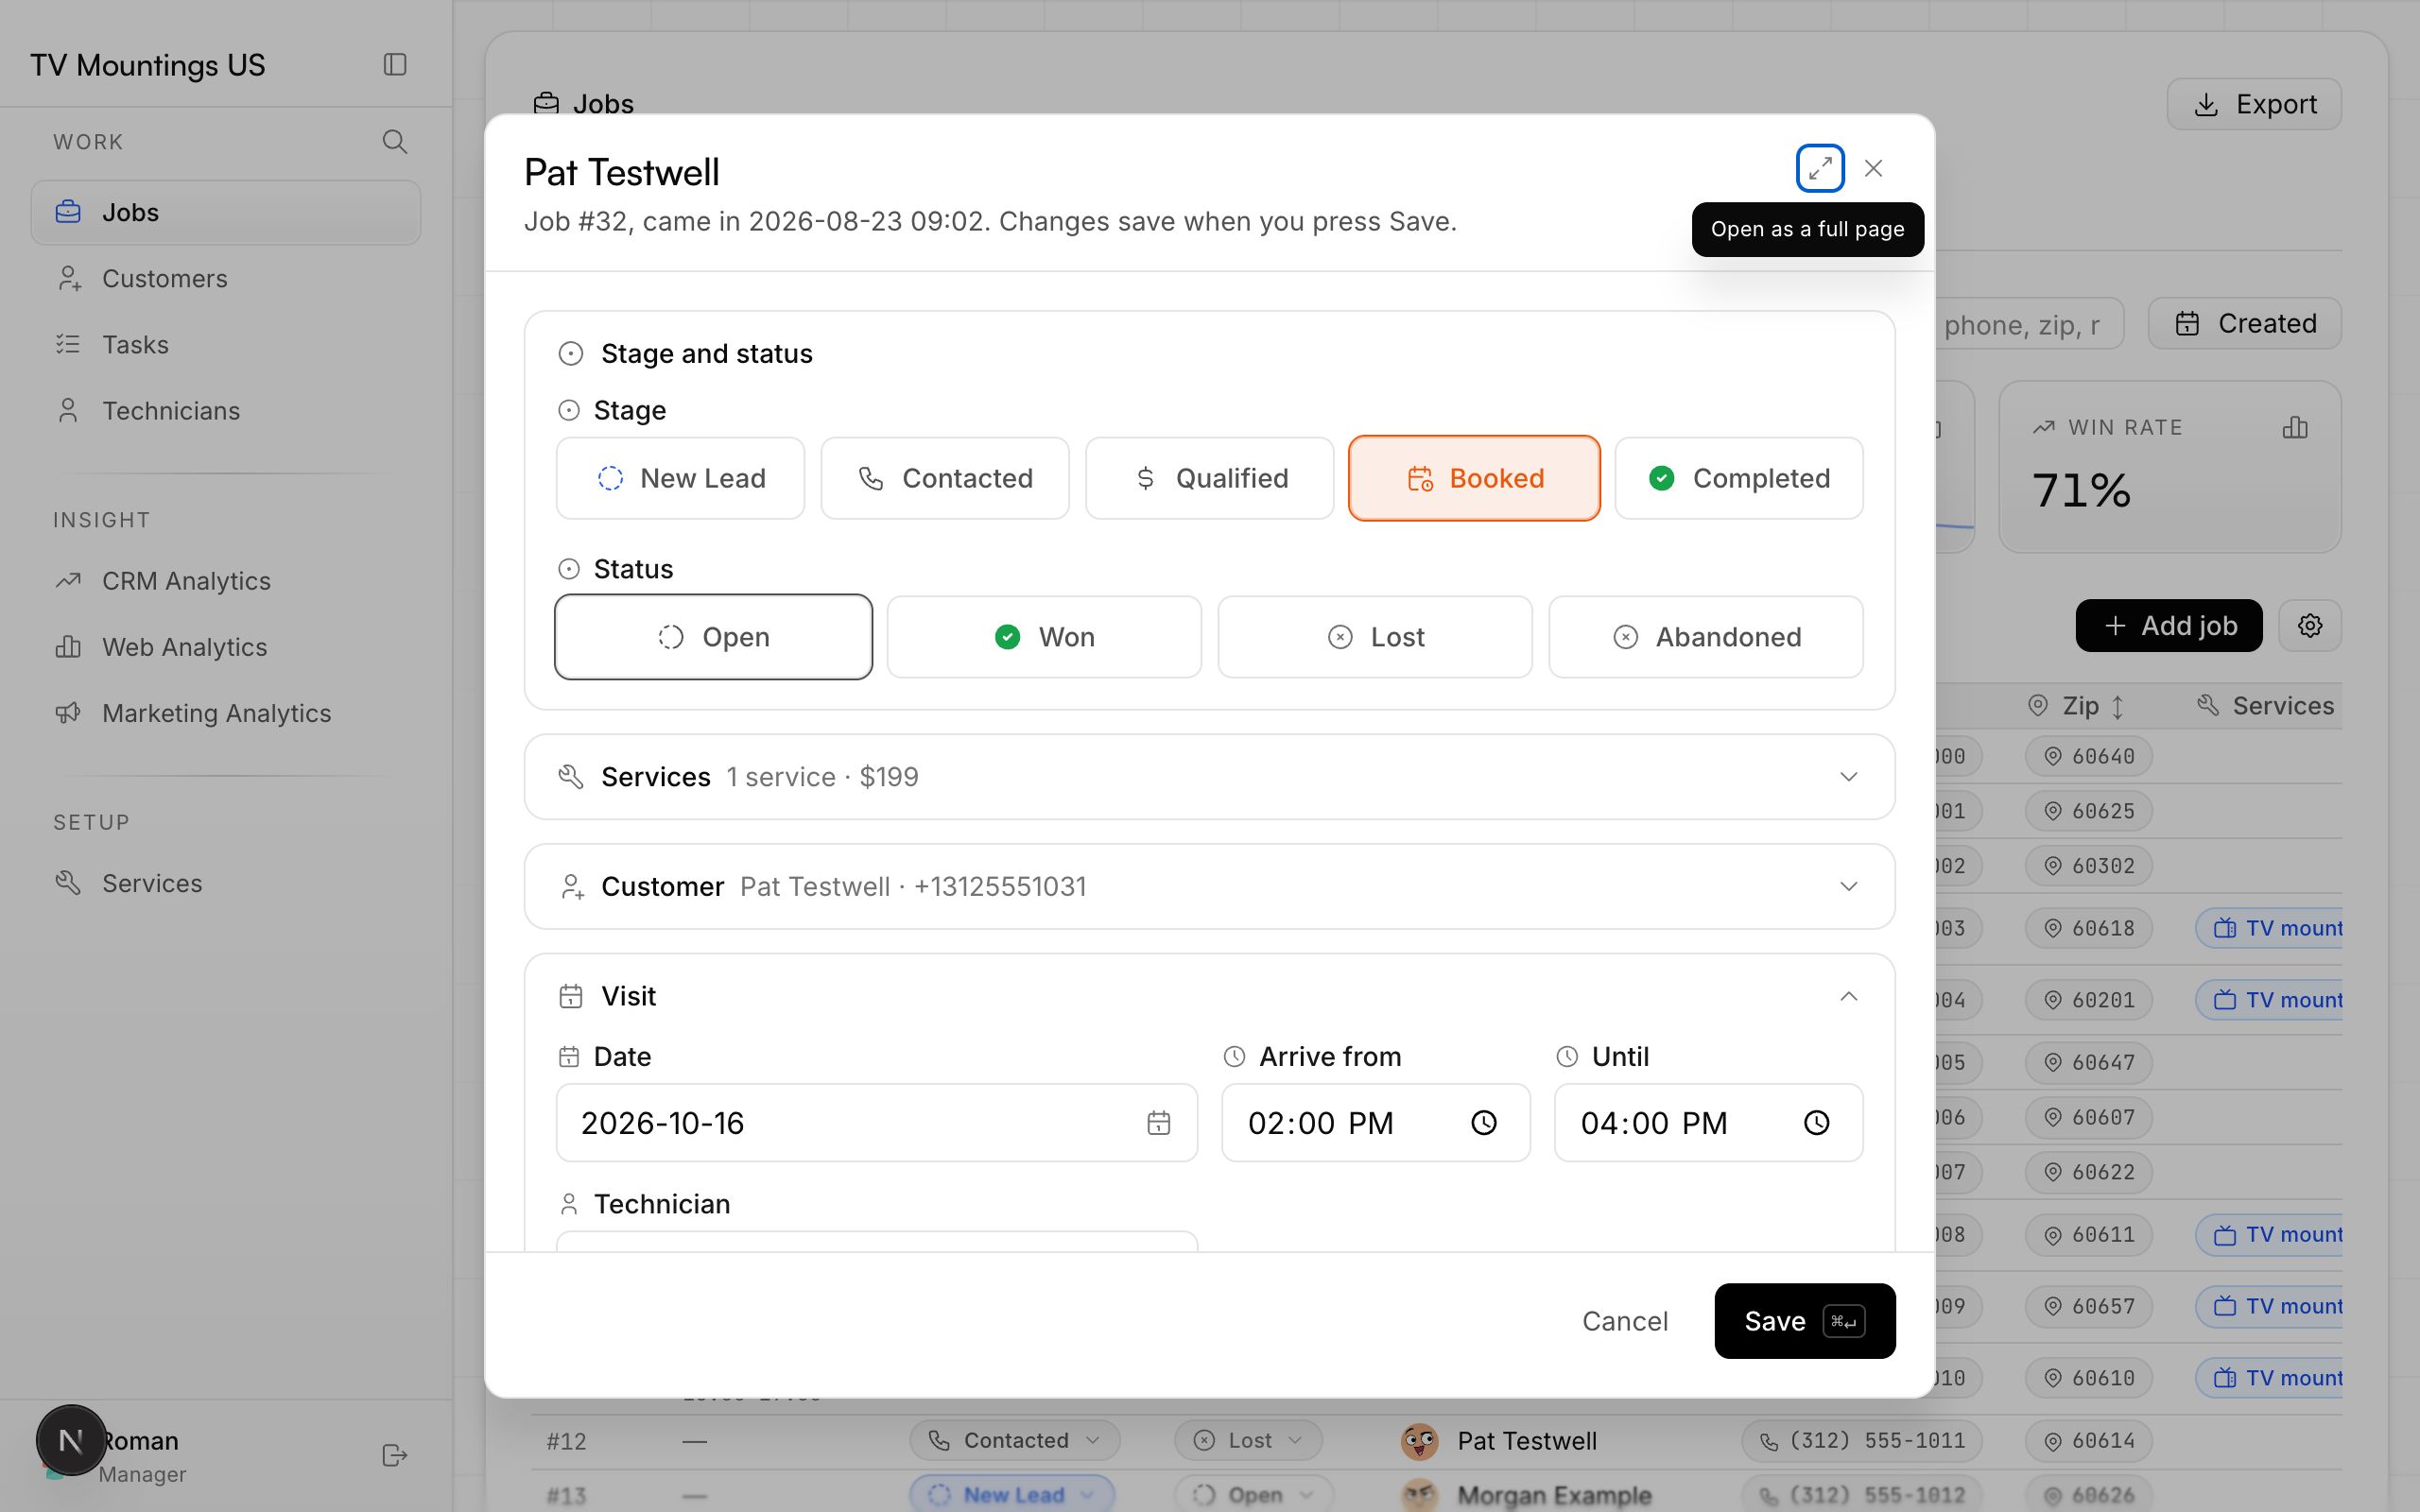
Task: Open table settings gear icon
Action: (2310, 626)
